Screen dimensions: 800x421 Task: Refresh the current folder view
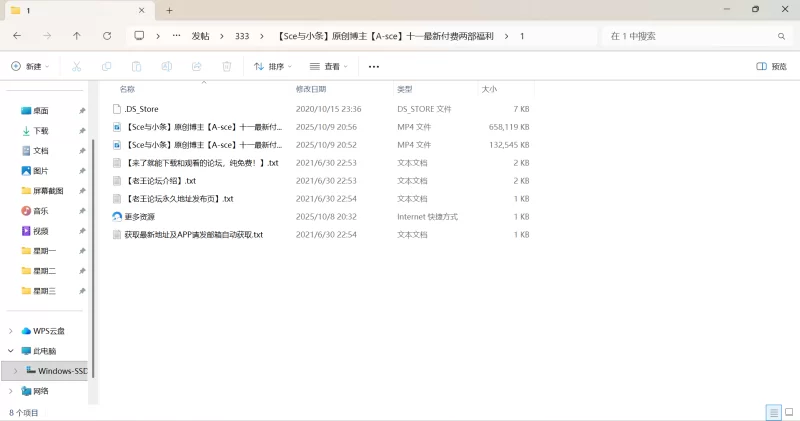(x=107, y=36)
